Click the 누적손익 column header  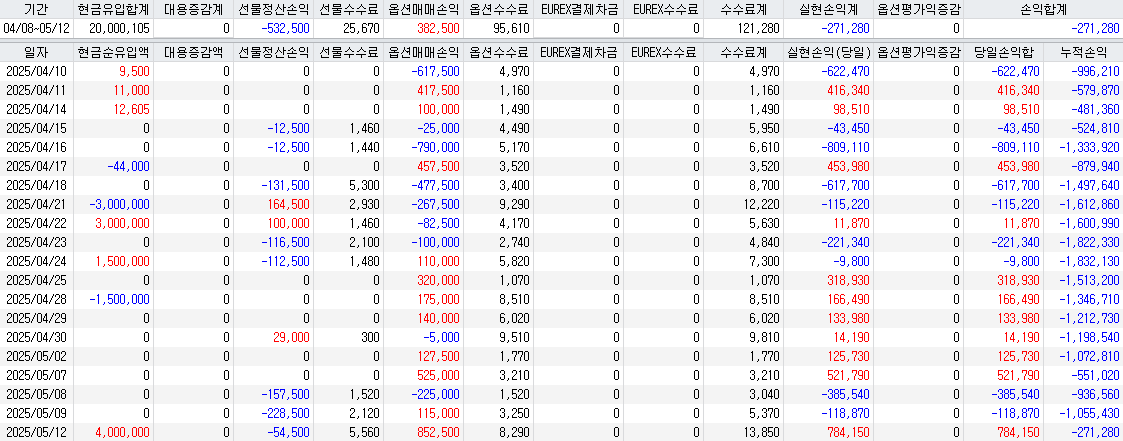point(1083,52)
